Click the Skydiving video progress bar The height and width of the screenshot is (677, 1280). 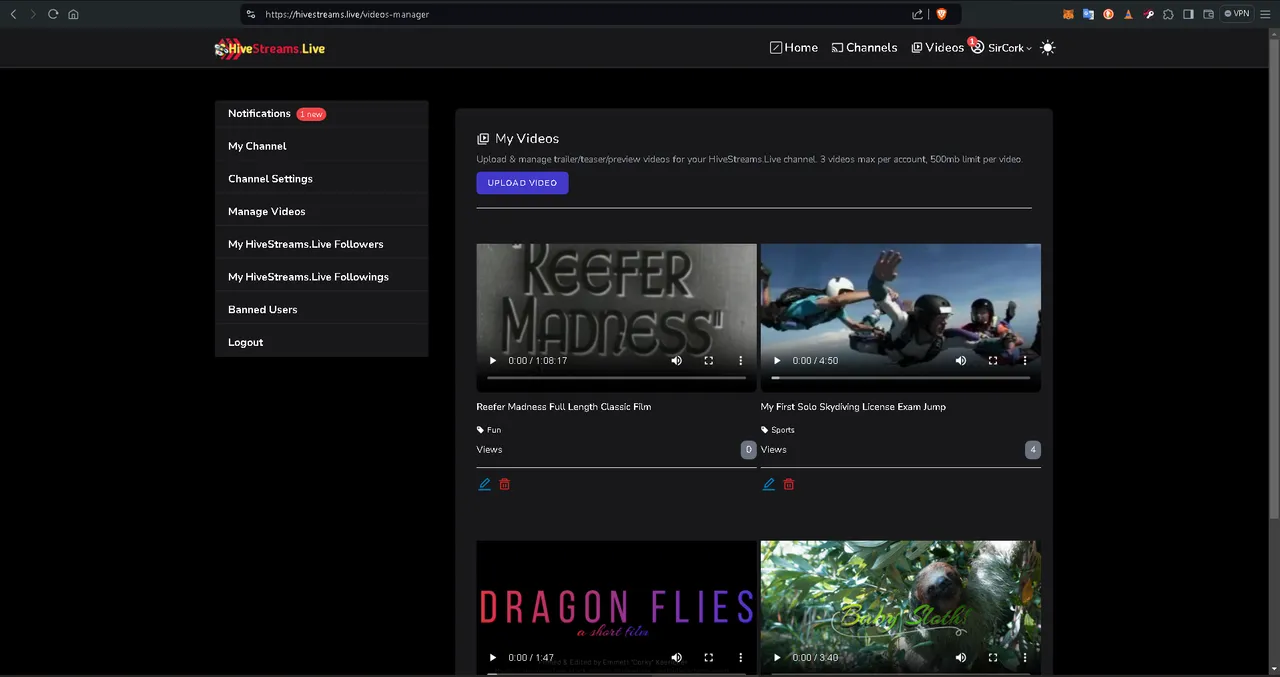pos(901,378)
